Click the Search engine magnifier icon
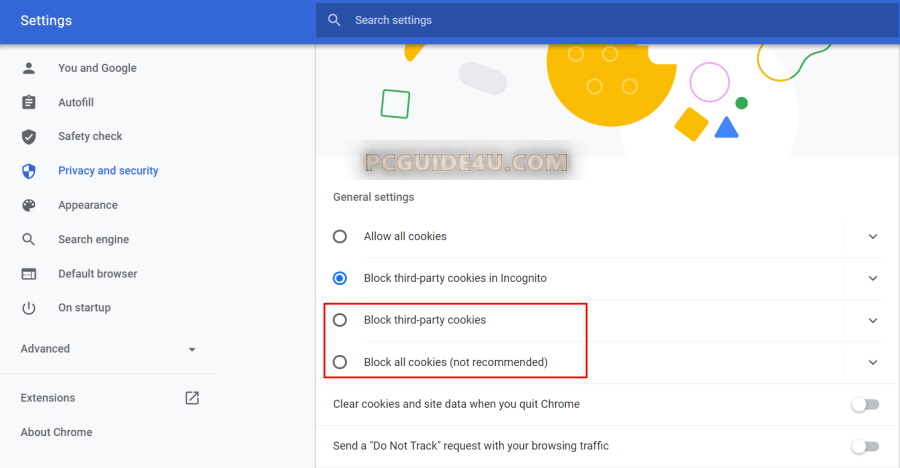This screenshot has width=900, height=468. [29, 239]
